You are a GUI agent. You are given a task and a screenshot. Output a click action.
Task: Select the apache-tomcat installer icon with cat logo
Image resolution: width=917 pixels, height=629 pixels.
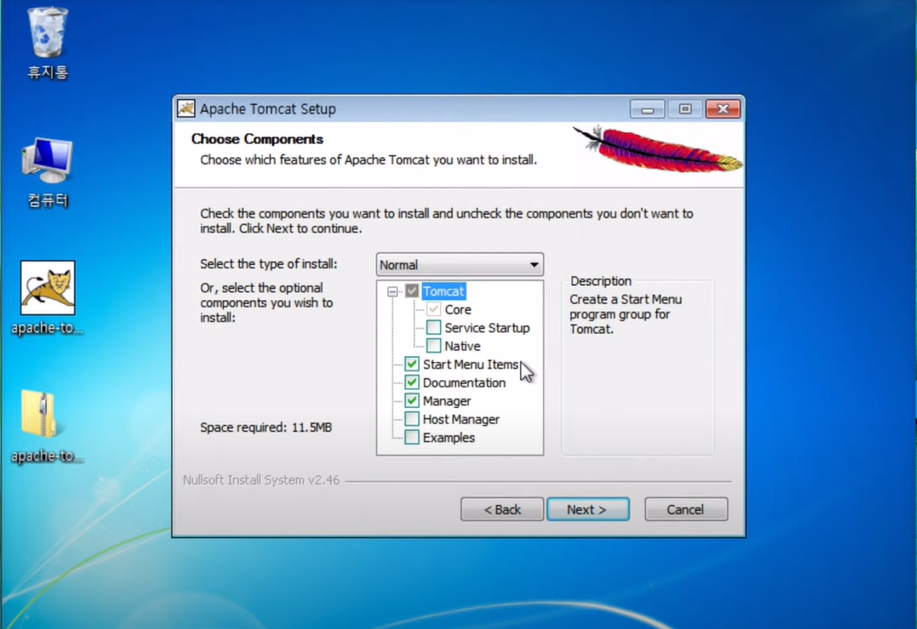coord(47,297)
